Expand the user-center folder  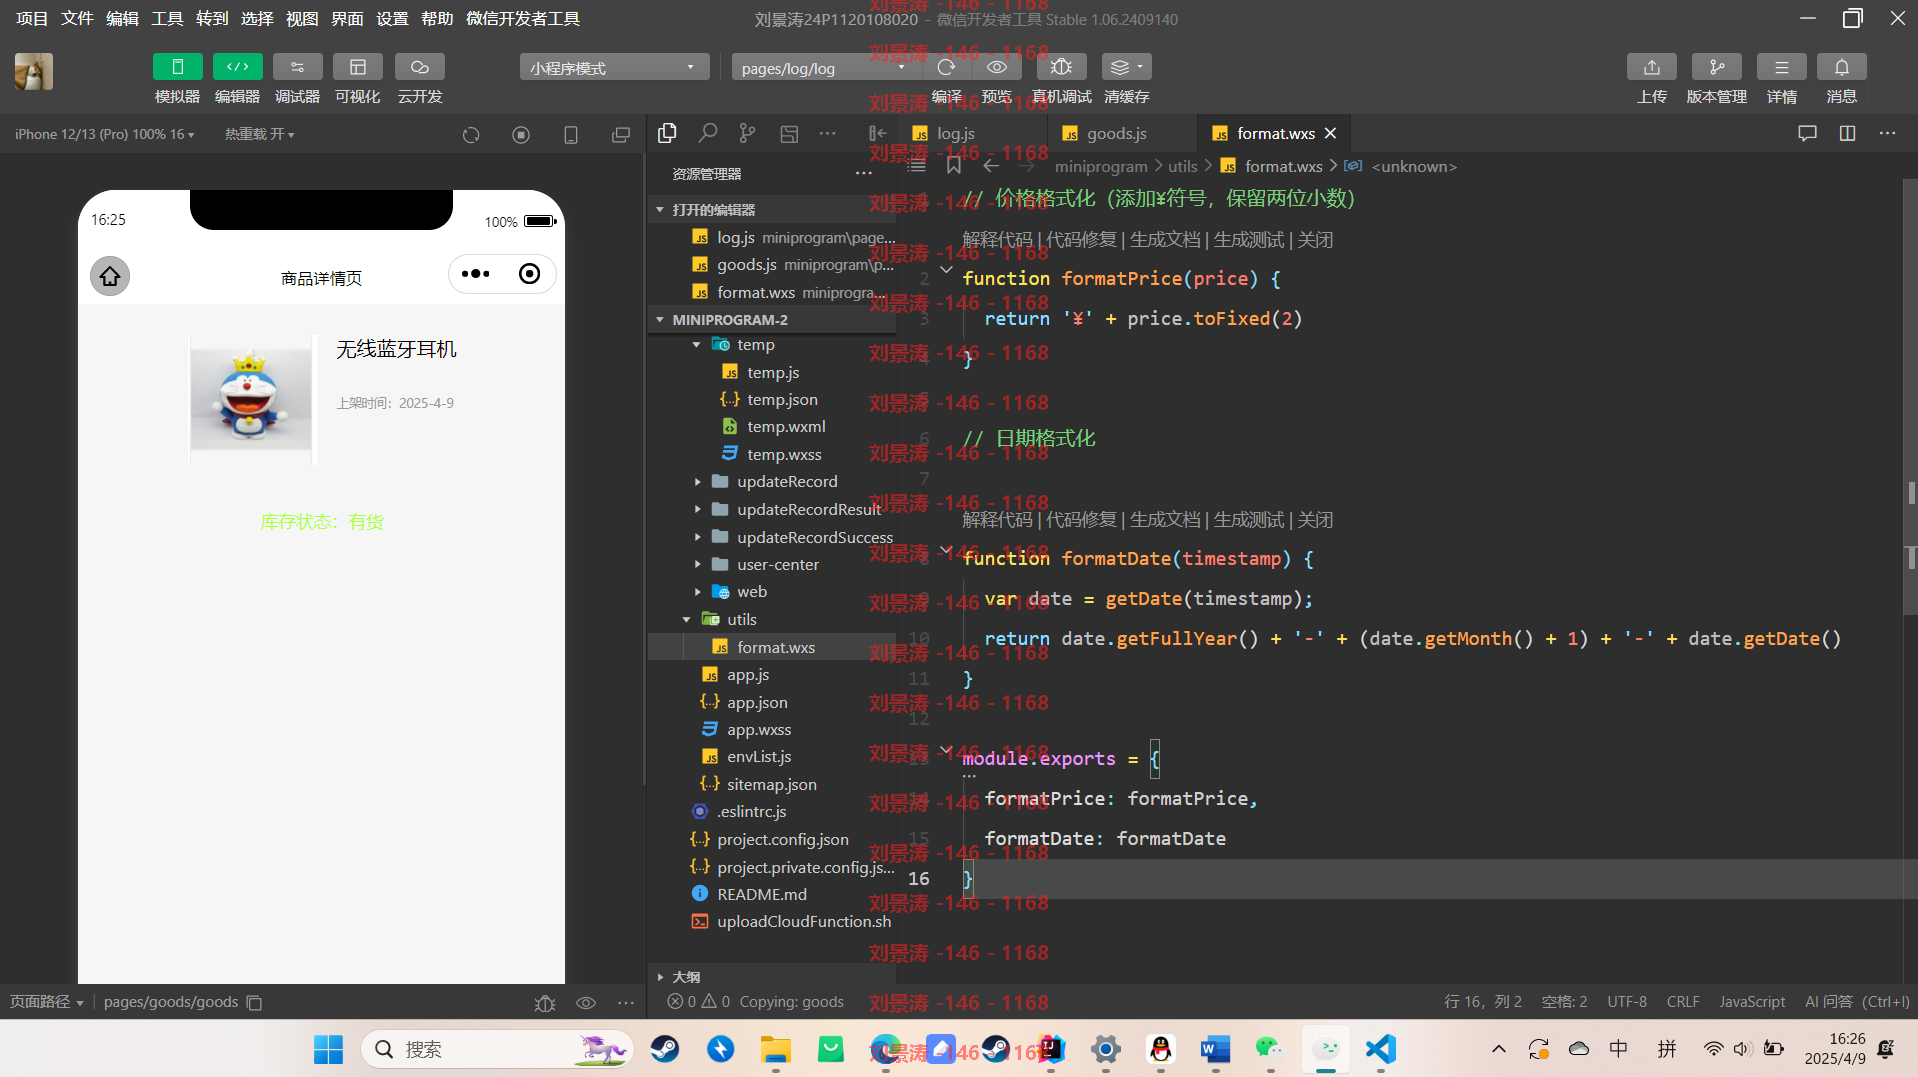[697, 564]
